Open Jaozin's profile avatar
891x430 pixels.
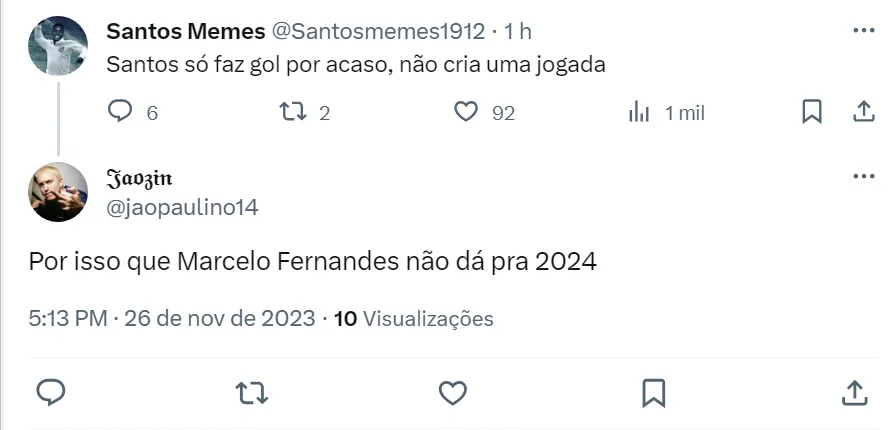tap(57, 192)
